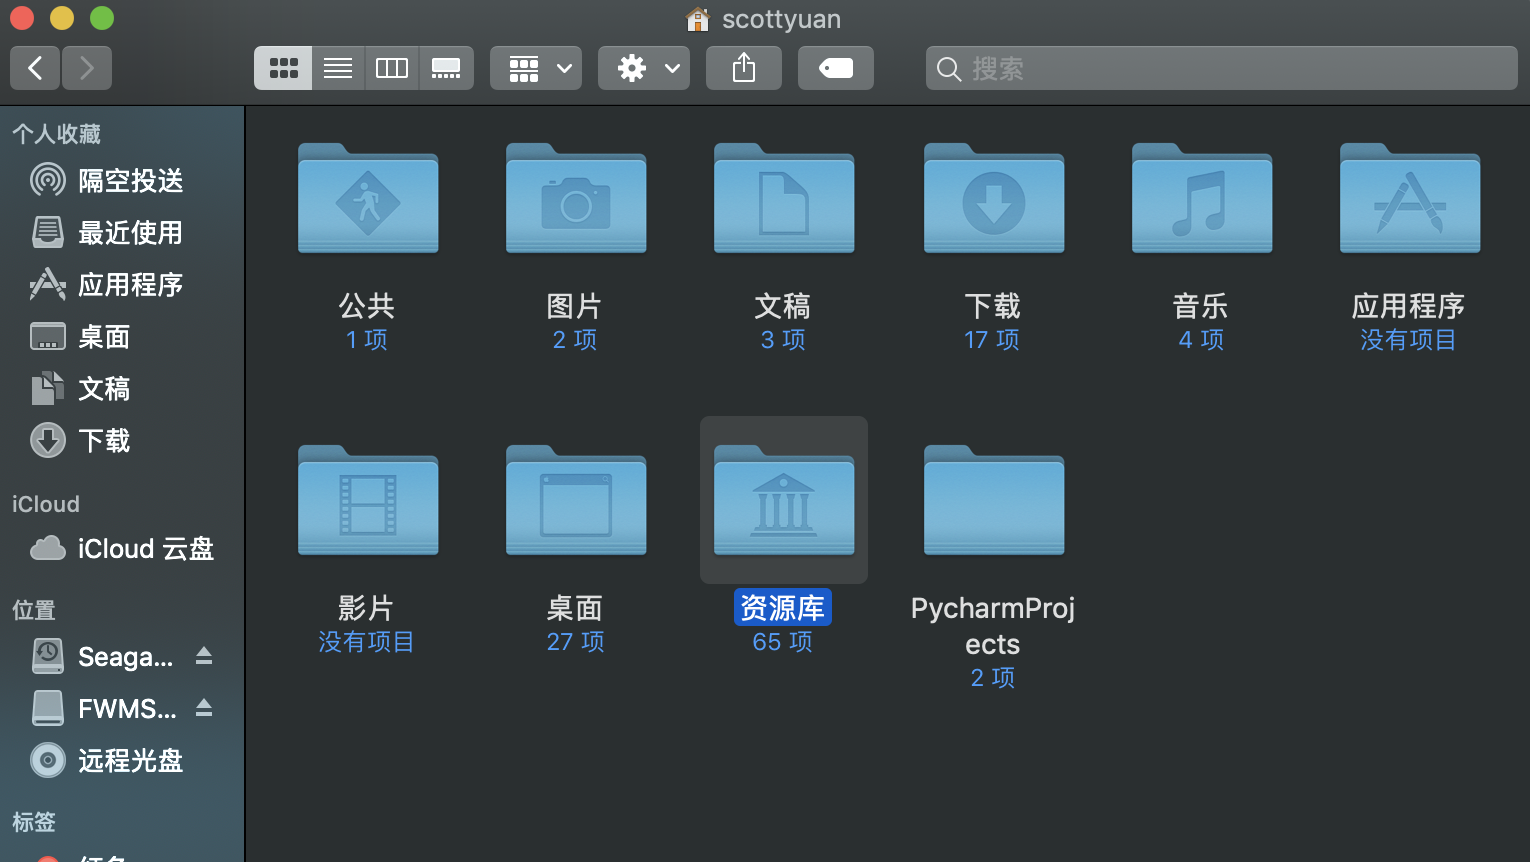1530x862 pixels.
Task: Select the 桌面 folder icon in main pane
Action: pyautogui.click(x=576, y=500)
